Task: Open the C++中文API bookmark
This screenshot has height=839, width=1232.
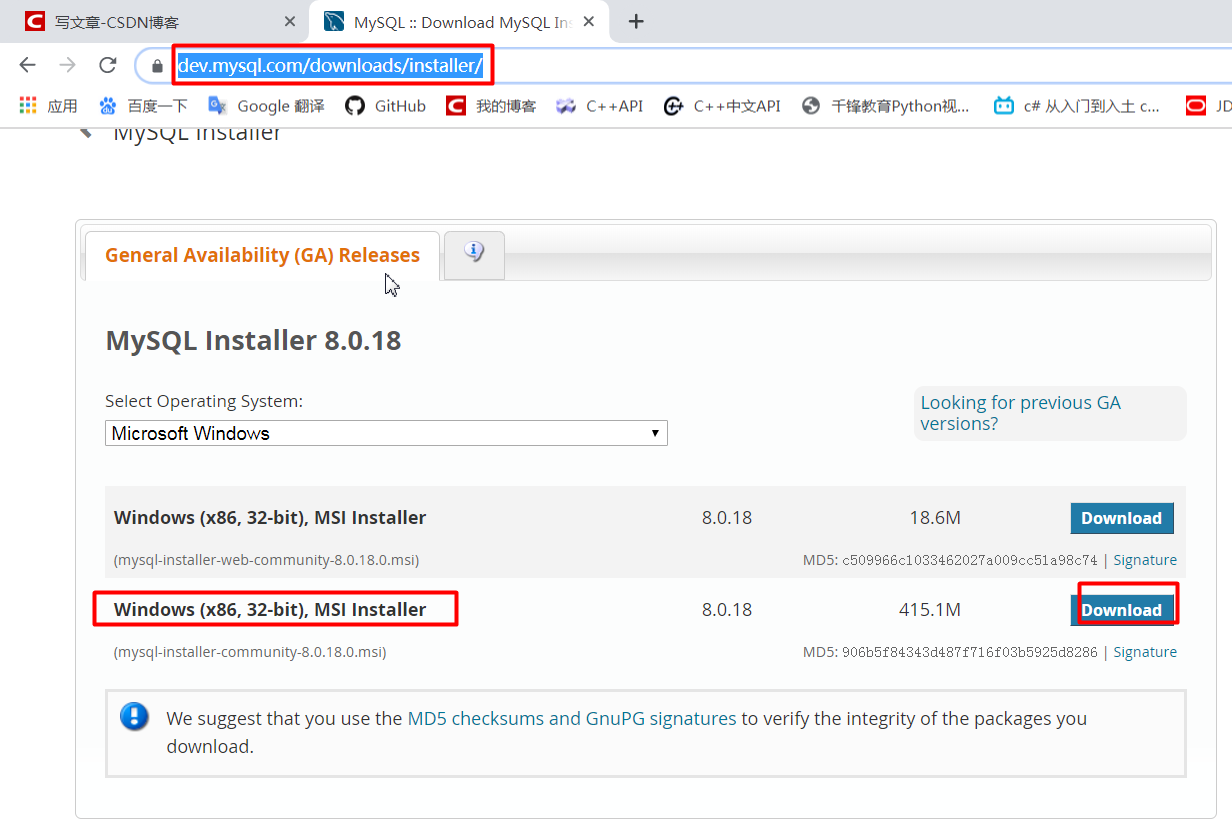Action: click(x=722, y=106)
